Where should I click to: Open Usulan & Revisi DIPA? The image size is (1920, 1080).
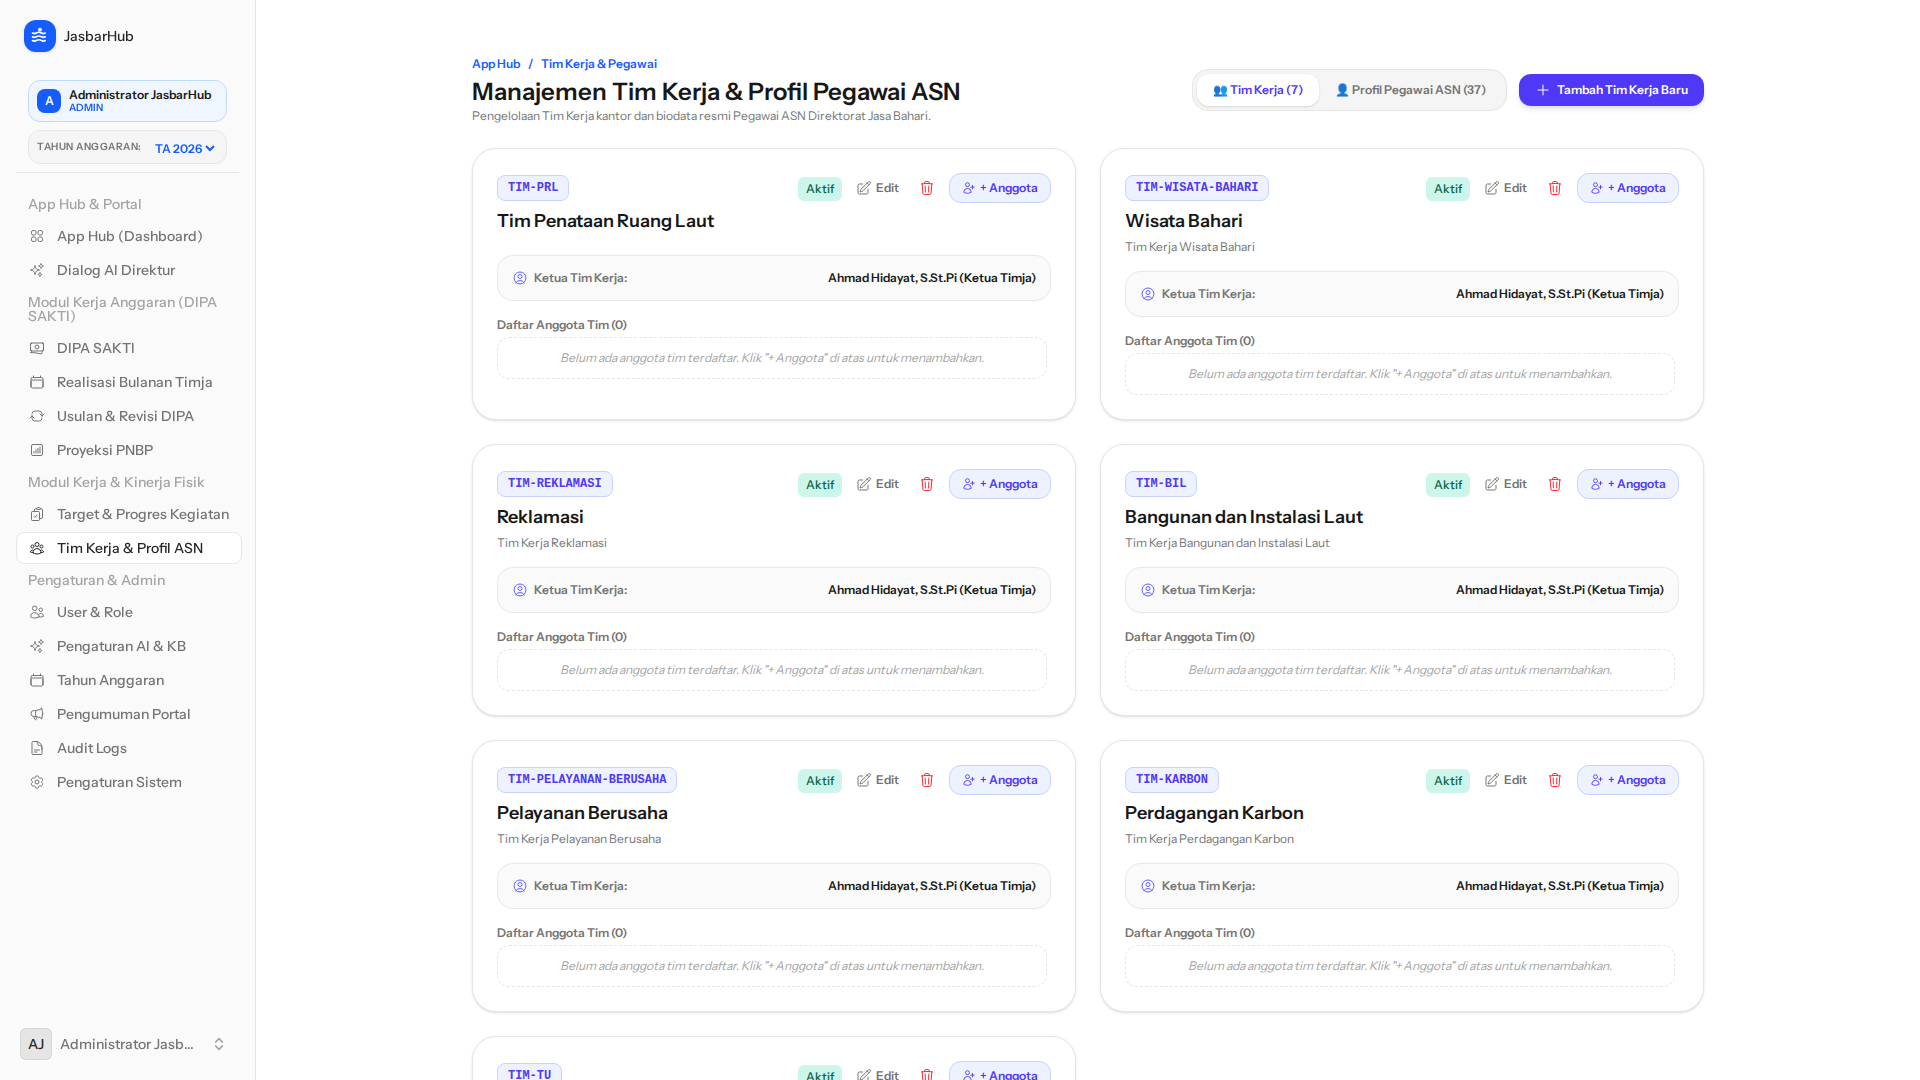(129, 416)
